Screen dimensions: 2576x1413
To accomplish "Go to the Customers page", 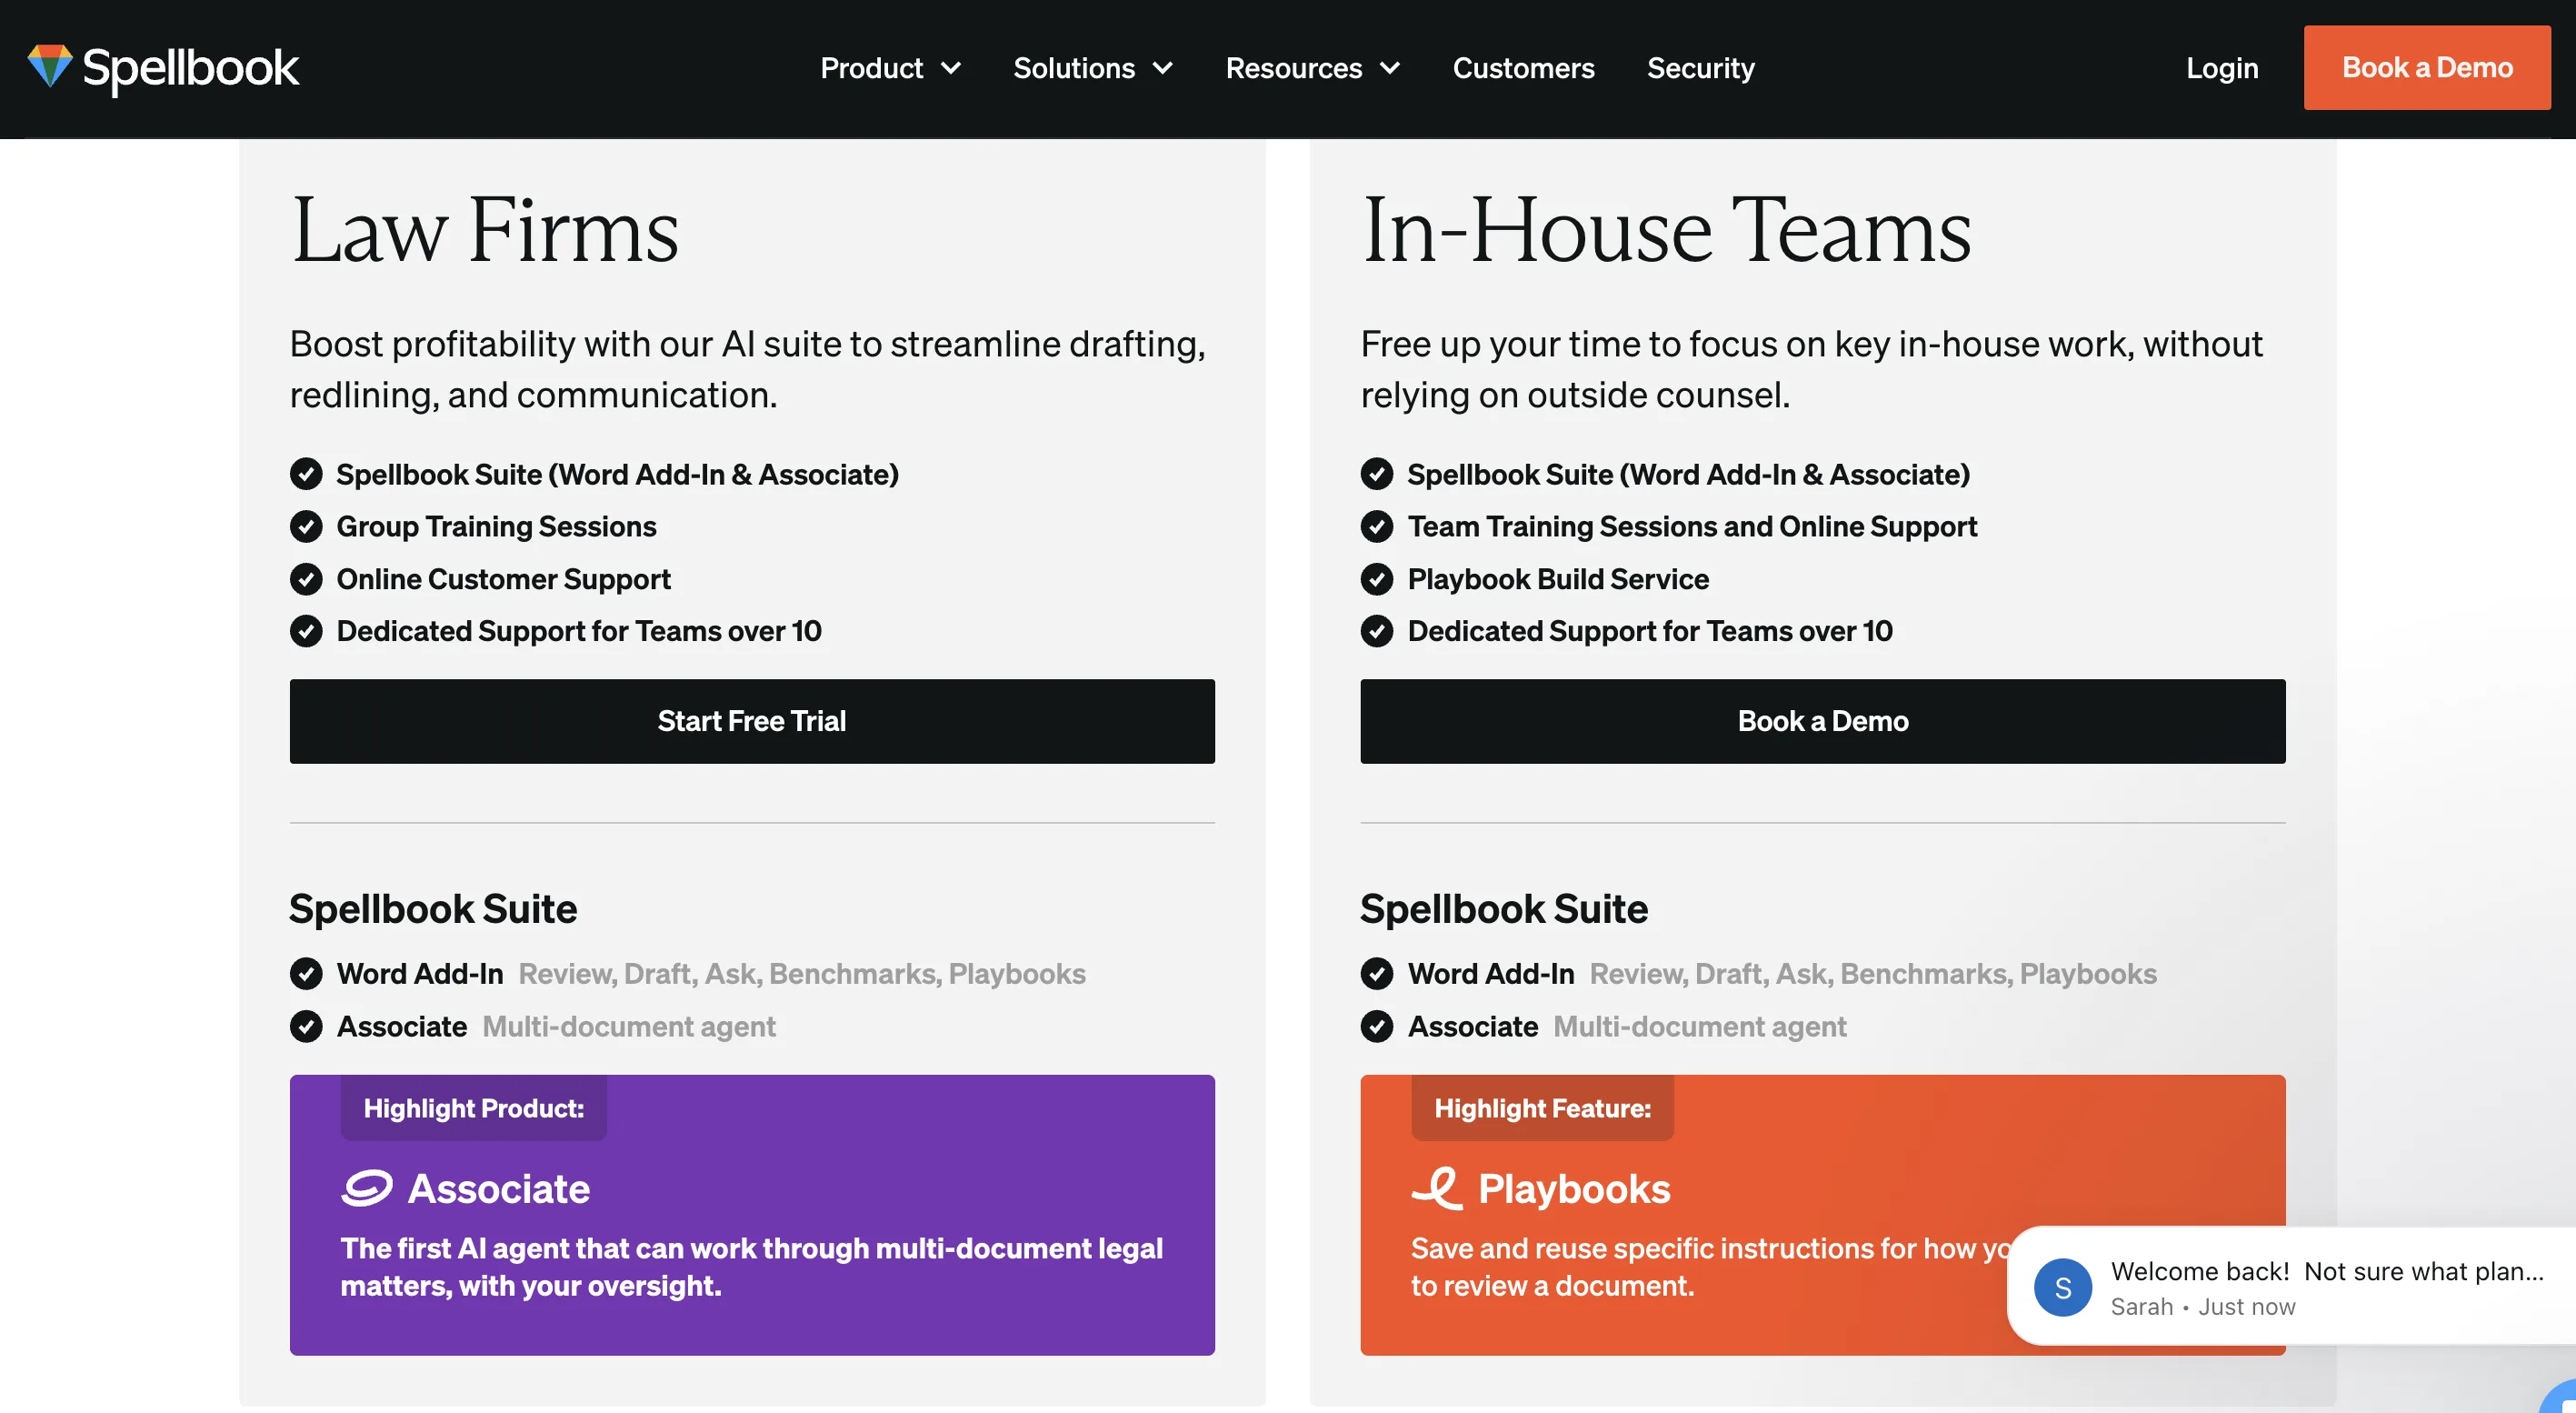I will tap(1523, 68).
